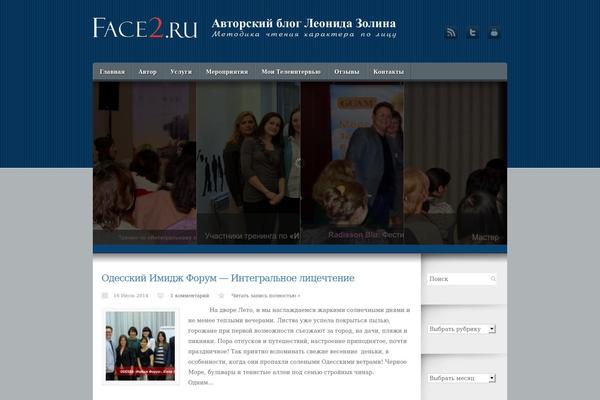Click the Face2.ru site logo
600x400 pixels.
point(145,28)
